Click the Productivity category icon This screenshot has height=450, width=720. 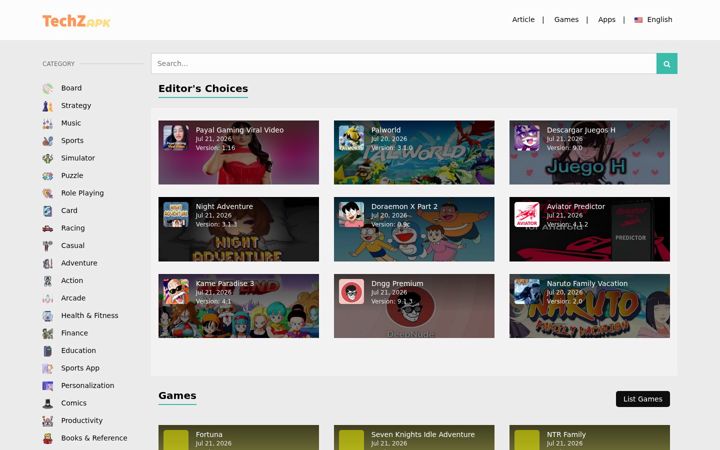point(48,421)
